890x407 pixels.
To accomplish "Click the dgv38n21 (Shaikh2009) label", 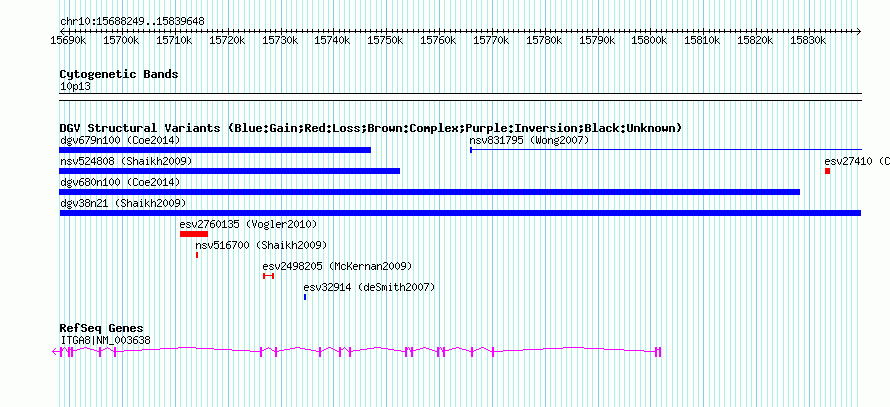I will pos(123,203).
